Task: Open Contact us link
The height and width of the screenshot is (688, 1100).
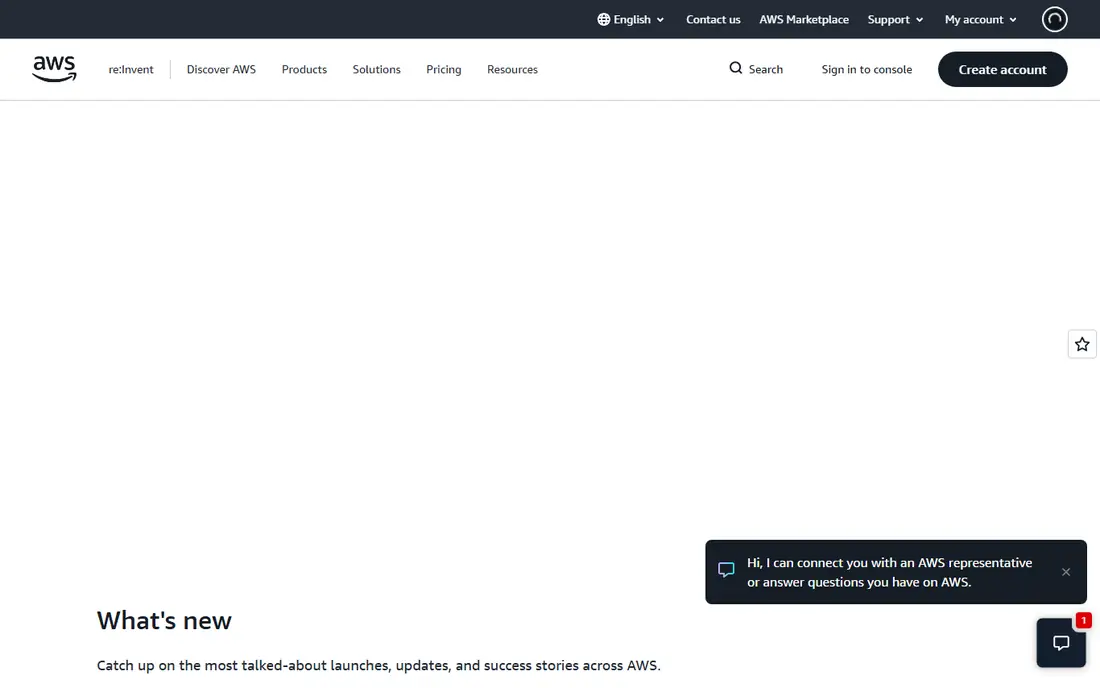Action: 713,20
